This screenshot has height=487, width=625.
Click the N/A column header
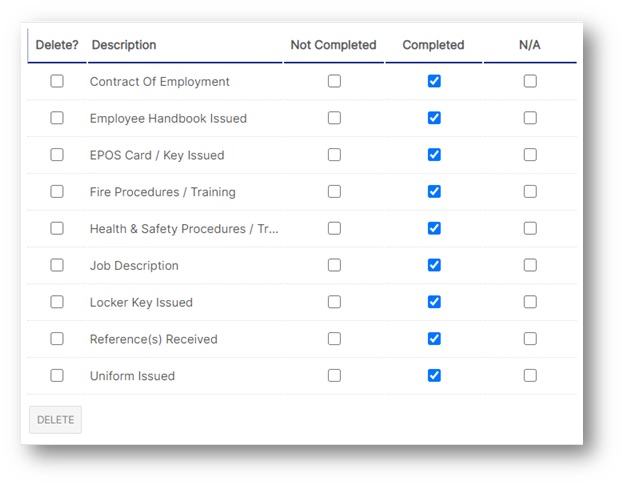pyautogui.click(x=530, y=45)
